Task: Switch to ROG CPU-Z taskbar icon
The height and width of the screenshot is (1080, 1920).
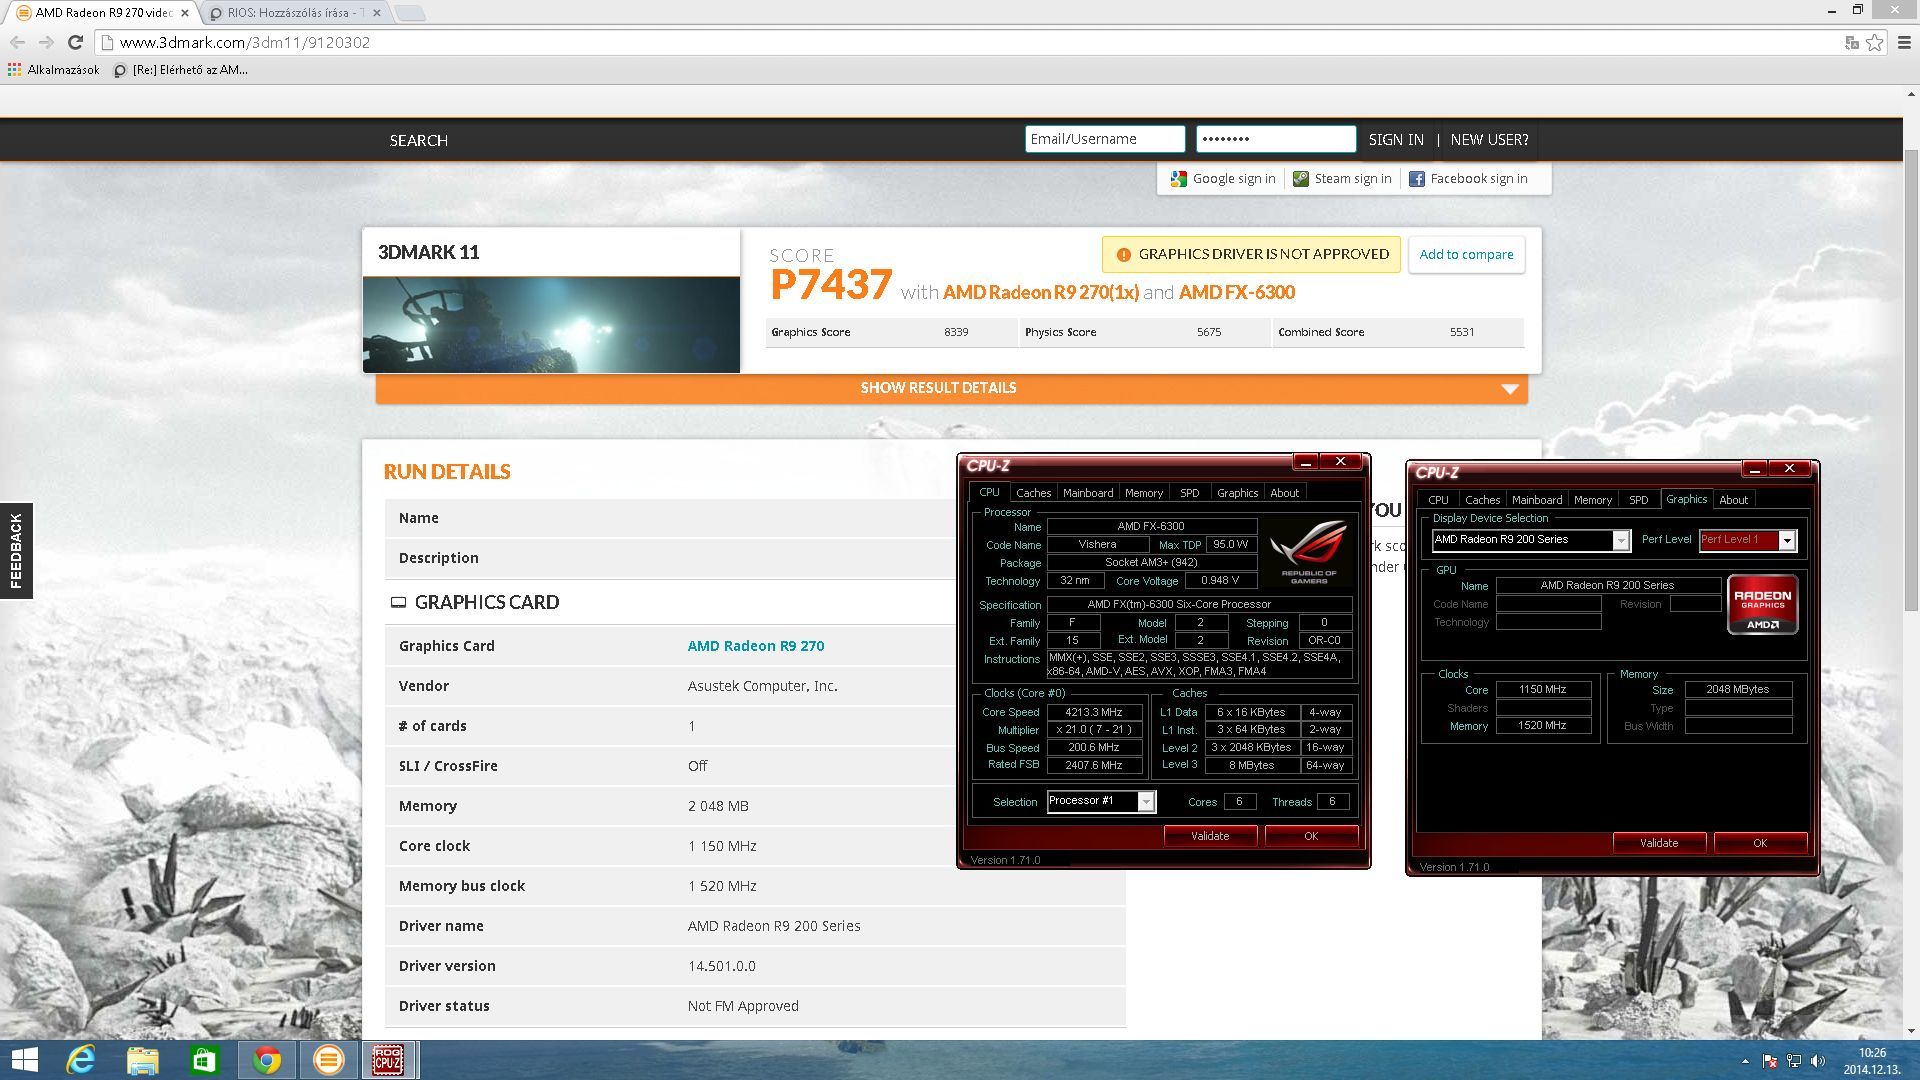Action: click(389, 1060)
